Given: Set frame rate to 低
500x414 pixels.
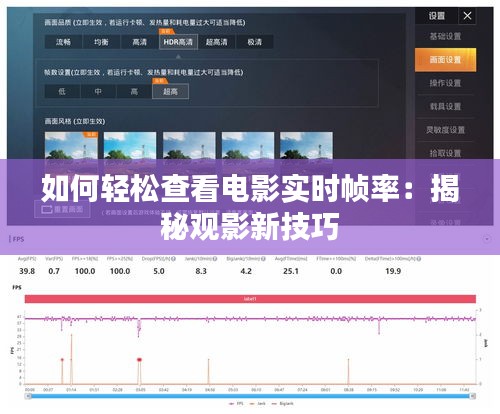Looking at the screenshot, I should click(x=62, y=91).
